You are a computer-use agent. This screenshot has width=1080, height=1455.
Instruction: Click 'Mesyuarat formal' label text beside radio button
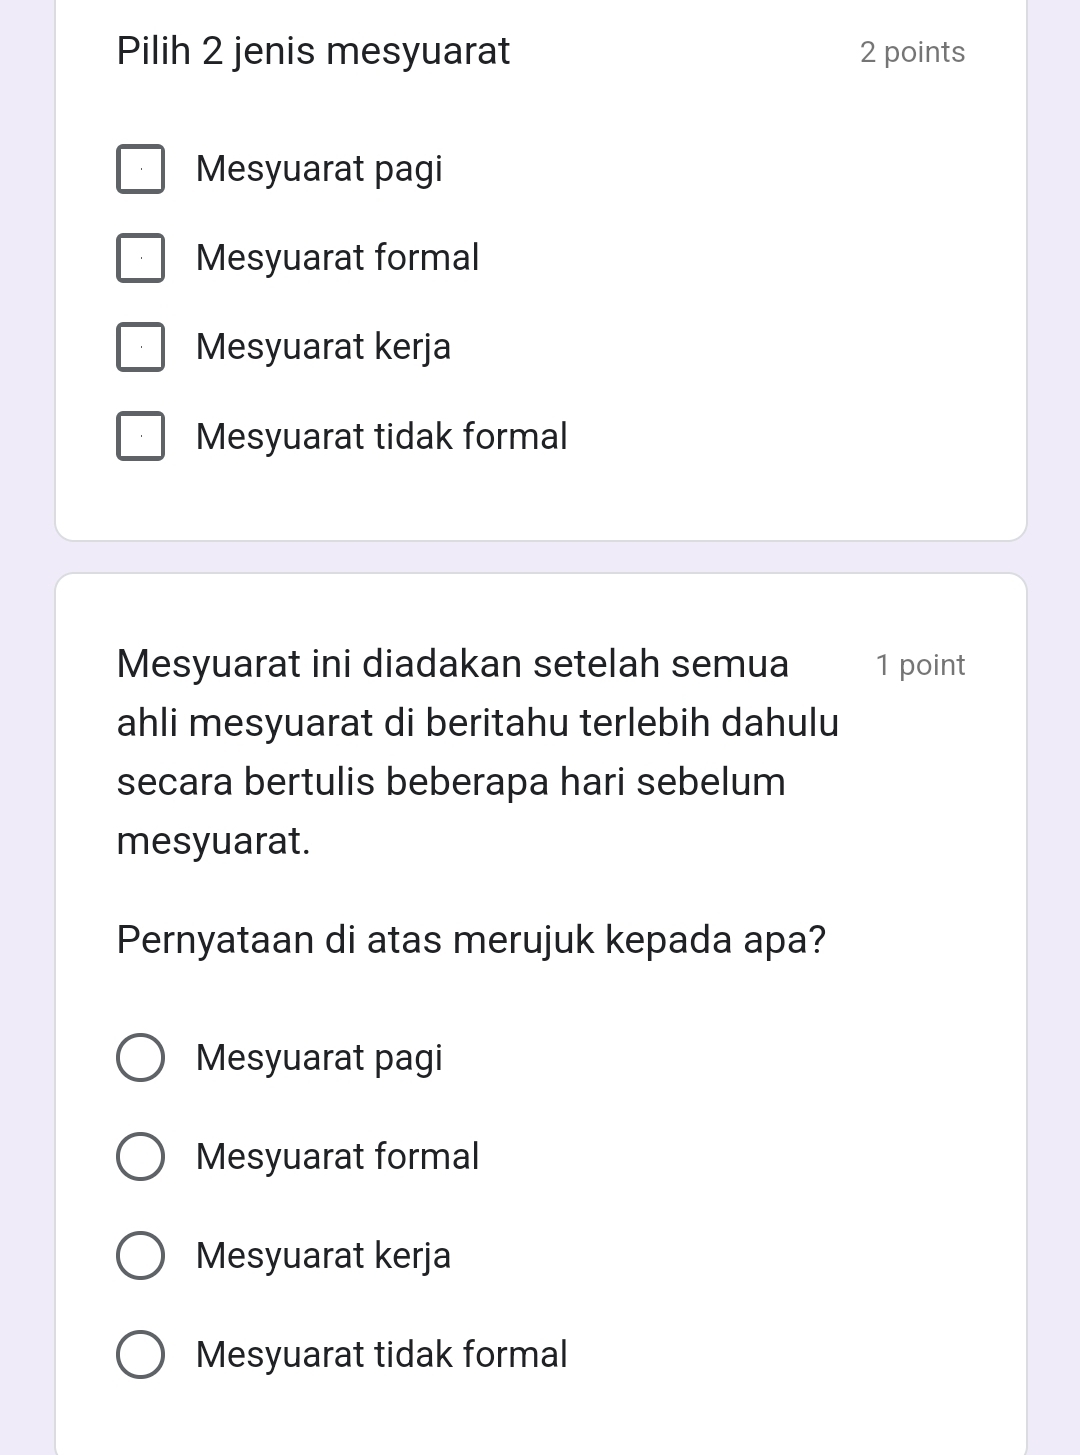337,1157
